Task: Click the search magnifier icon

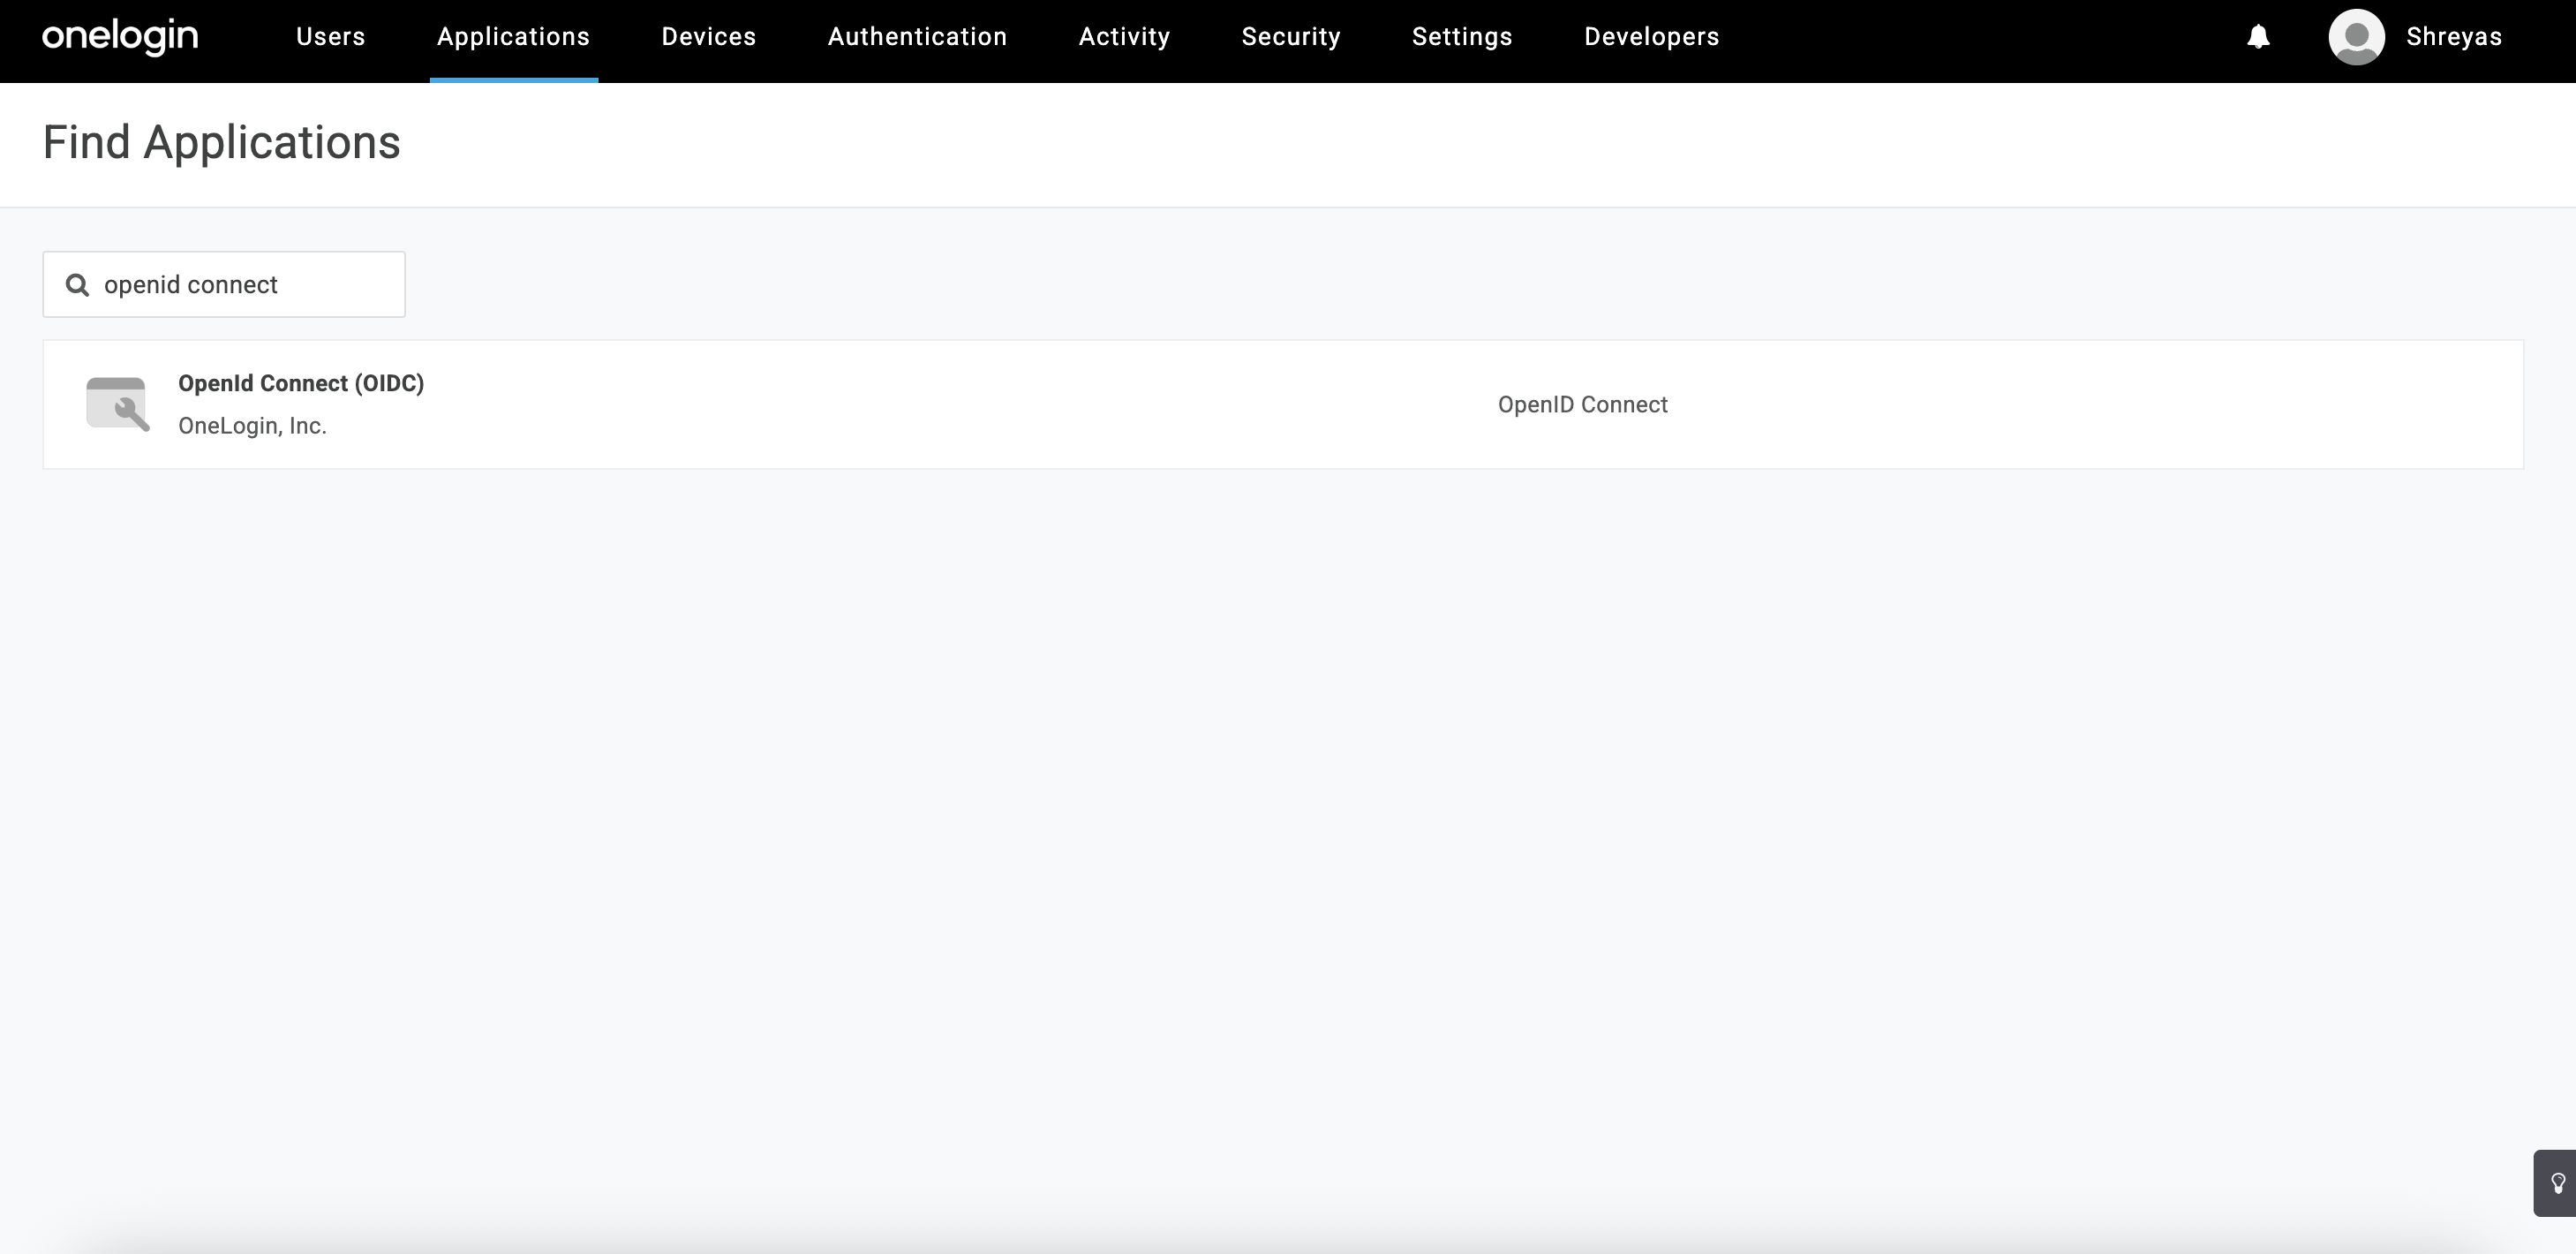Action: pos(77,285)
